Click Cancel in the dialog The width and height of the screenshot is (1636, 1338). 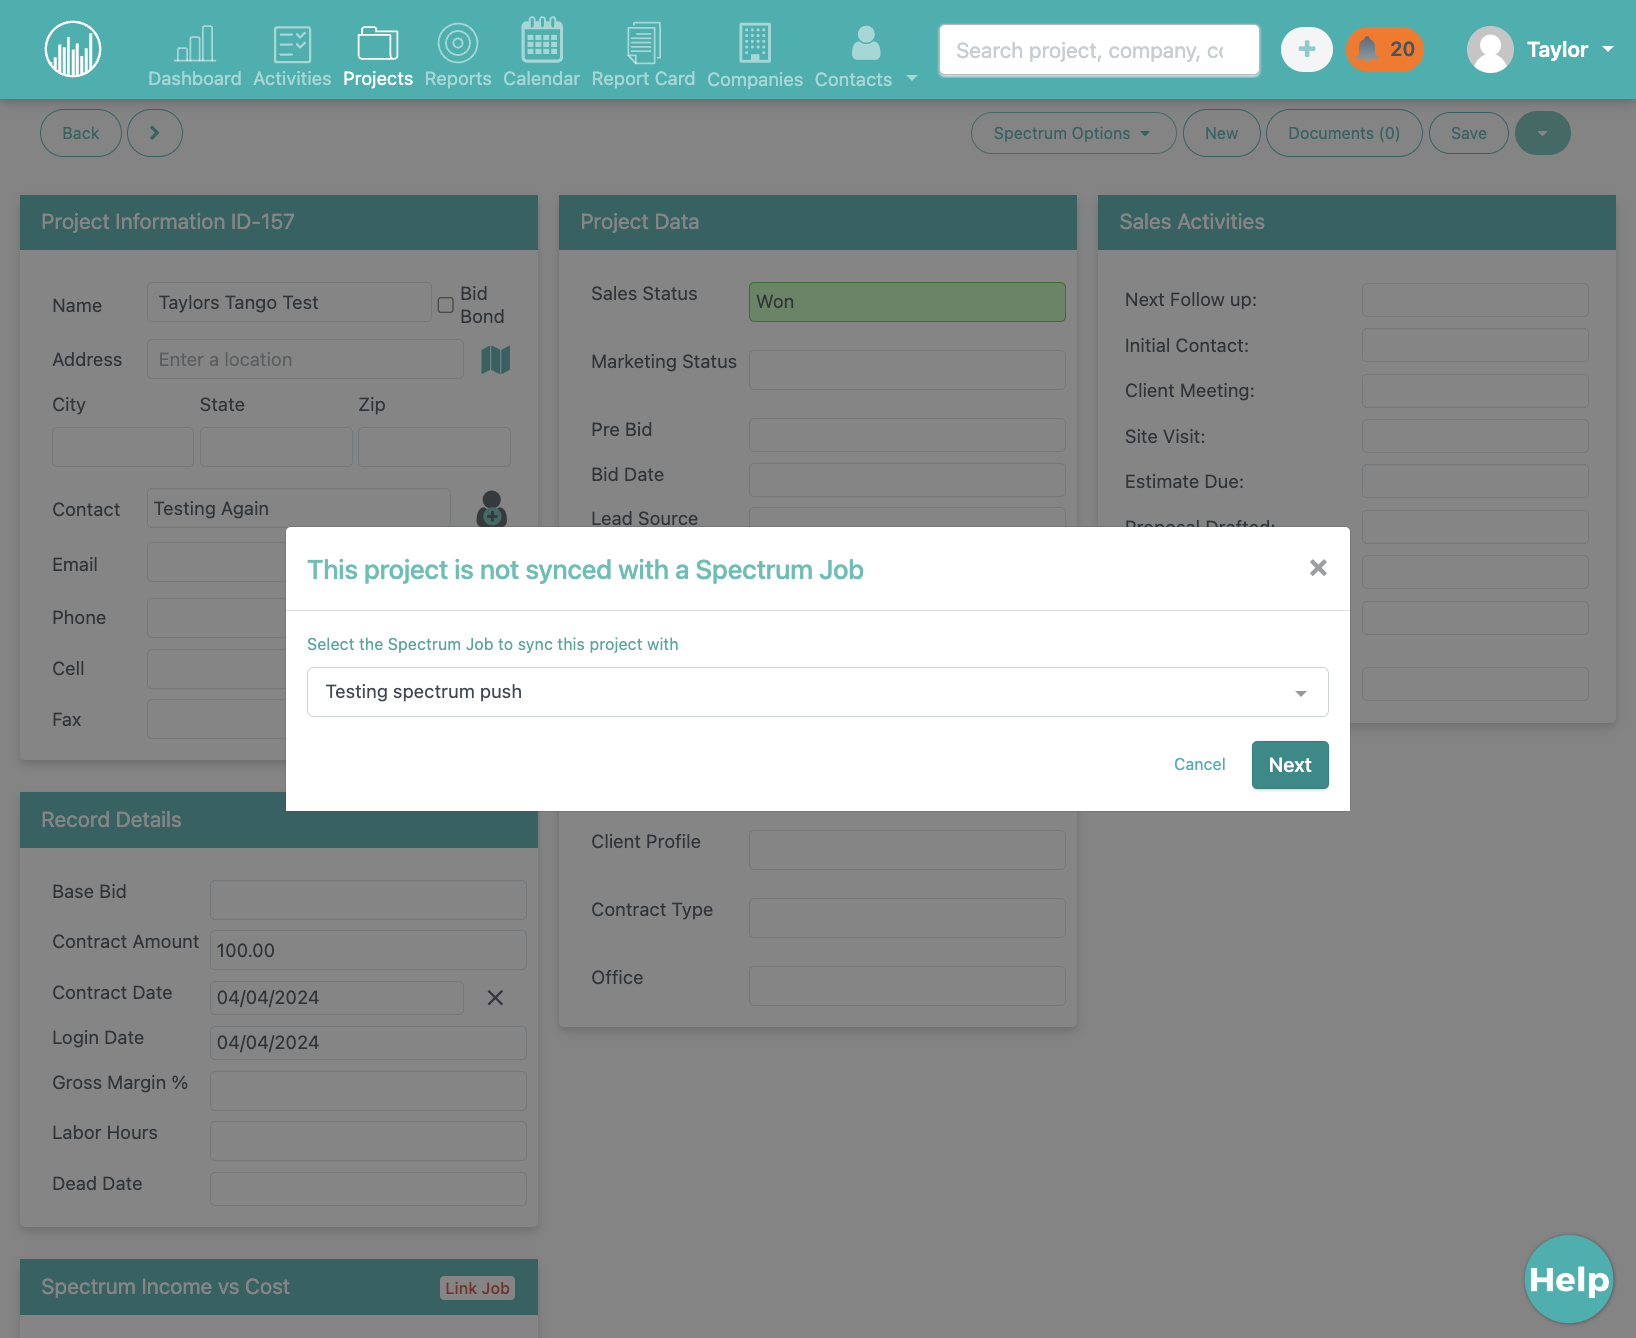tap(1199, 764)
